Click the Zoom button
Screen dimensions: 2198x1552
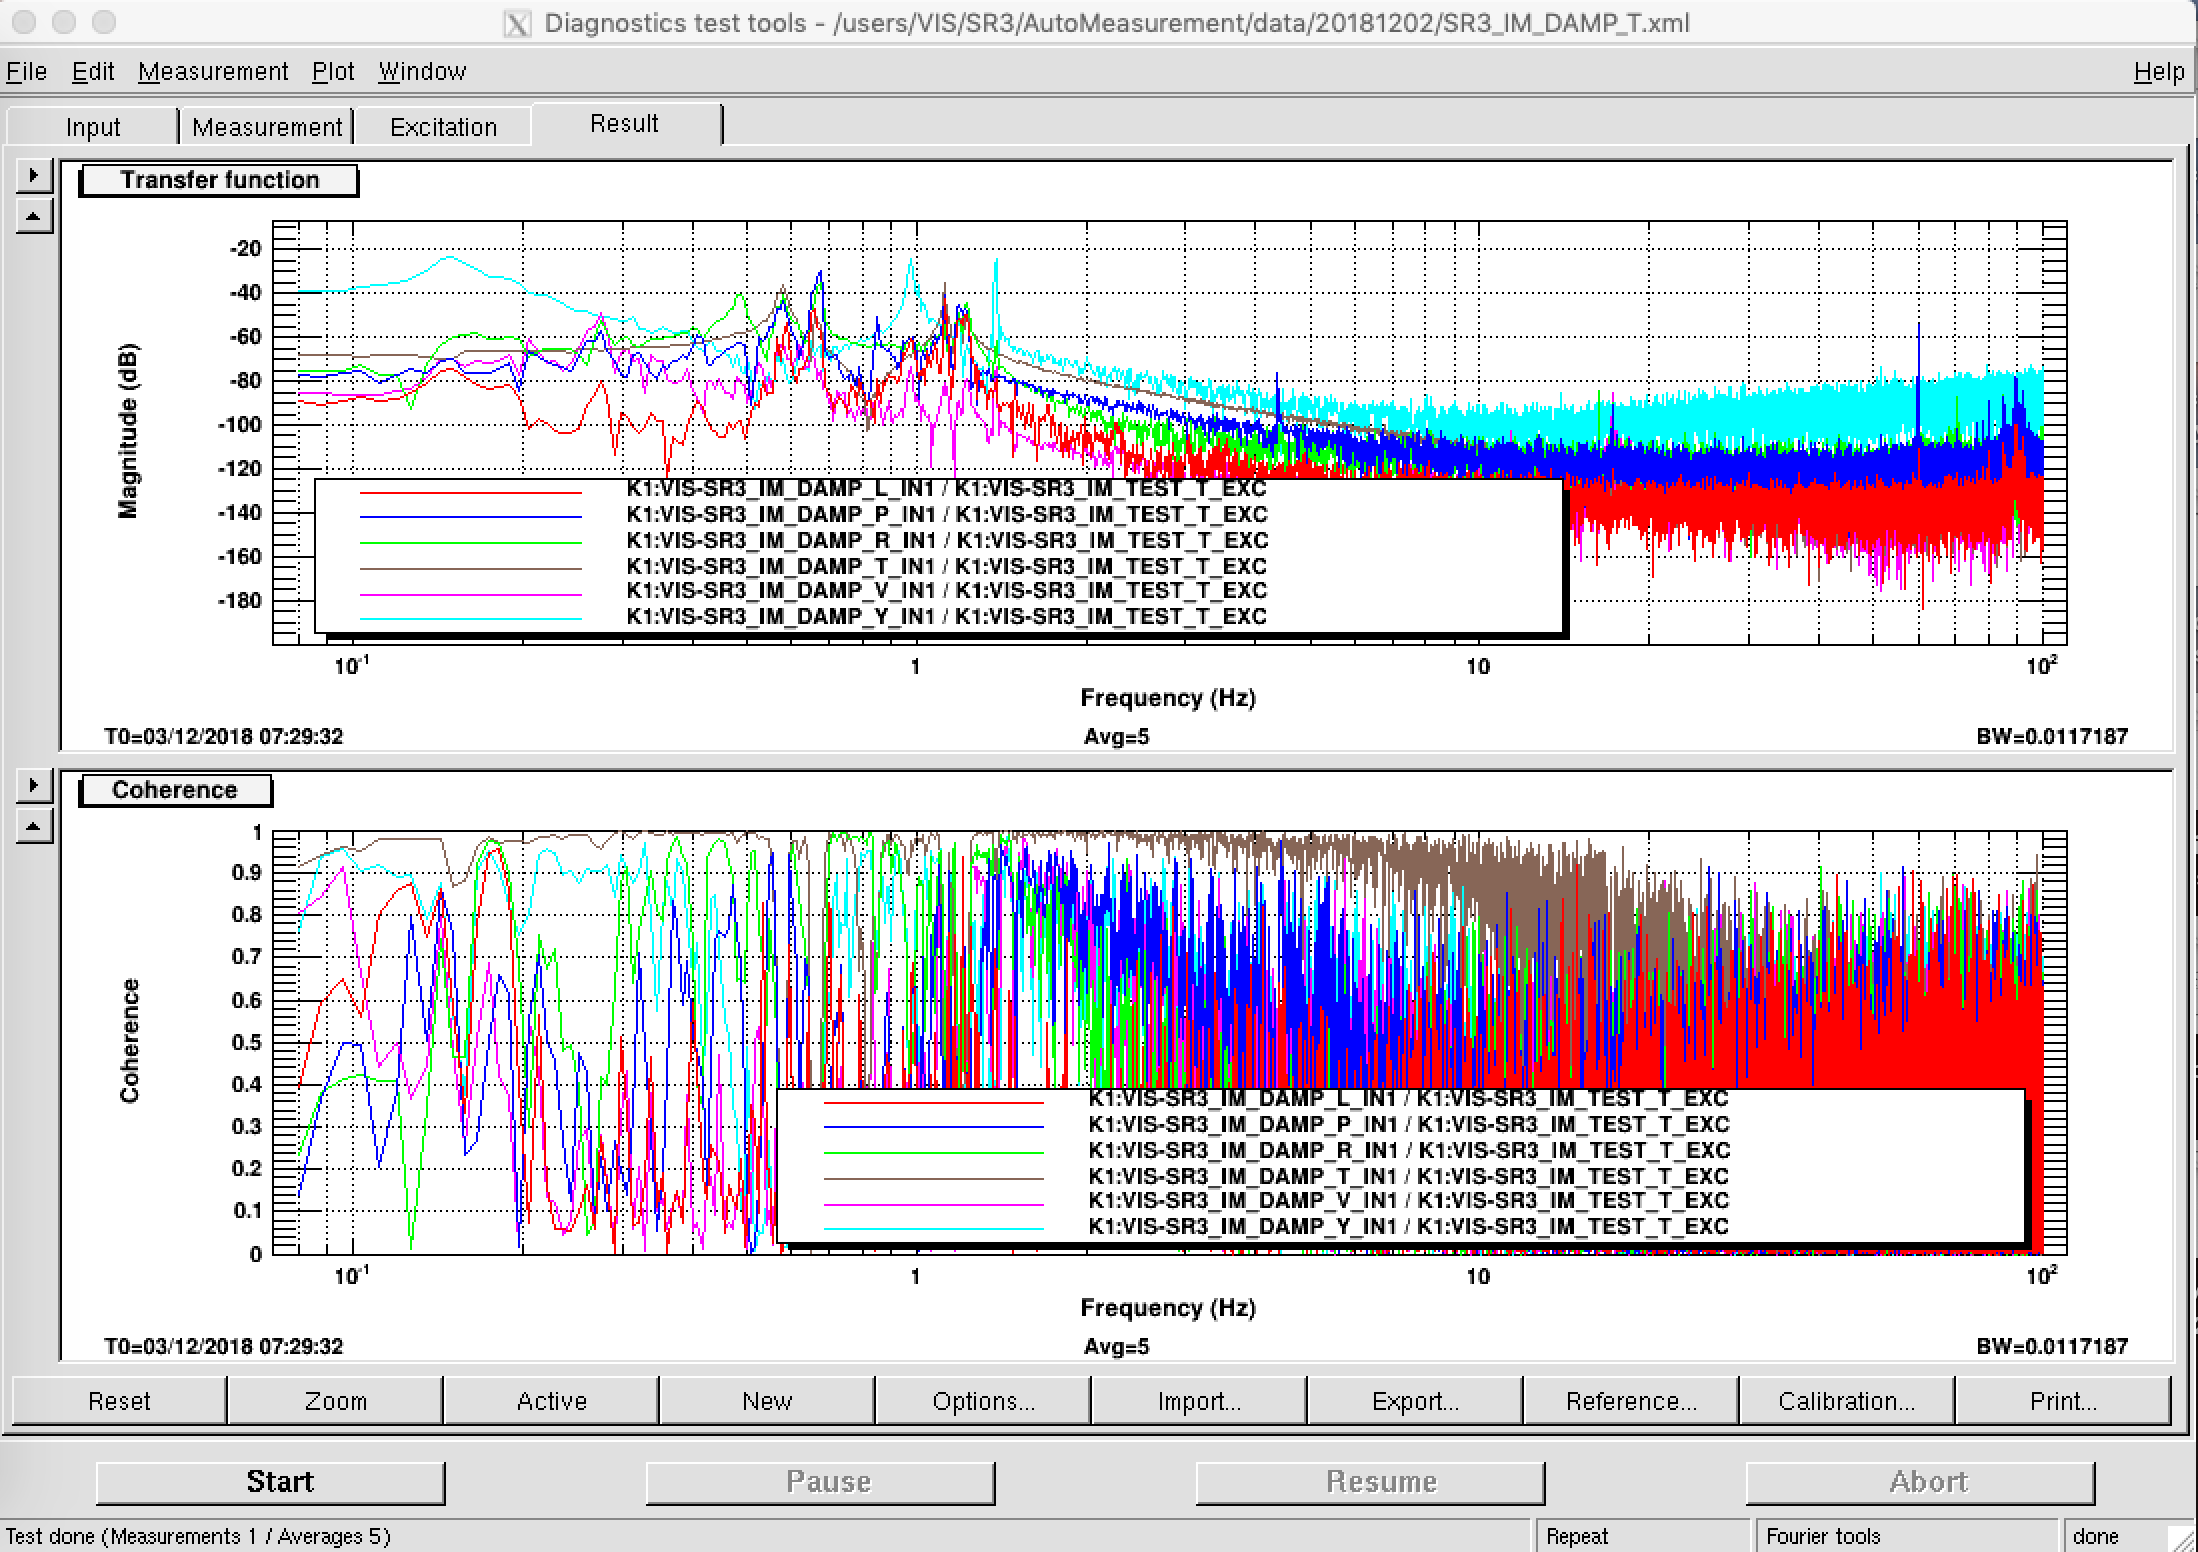[x=335, y=1401]
